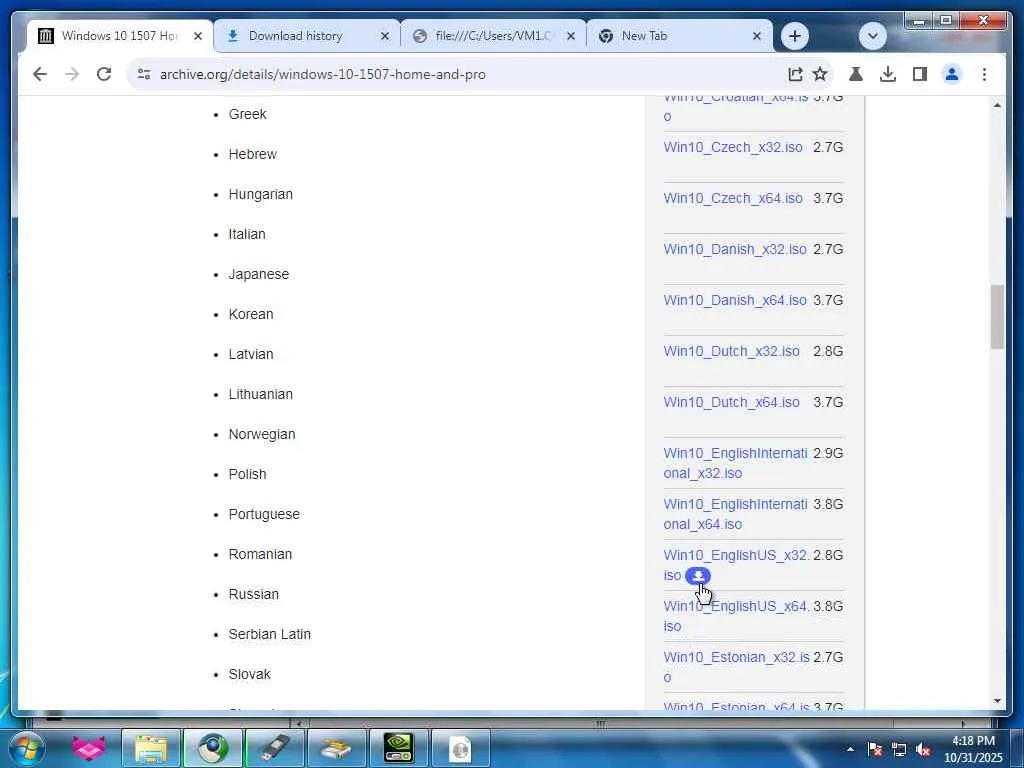This screenshot has width=1024, height=768.
Task: Open the NVIDIA taskbar icon
Action: point(398,748)
